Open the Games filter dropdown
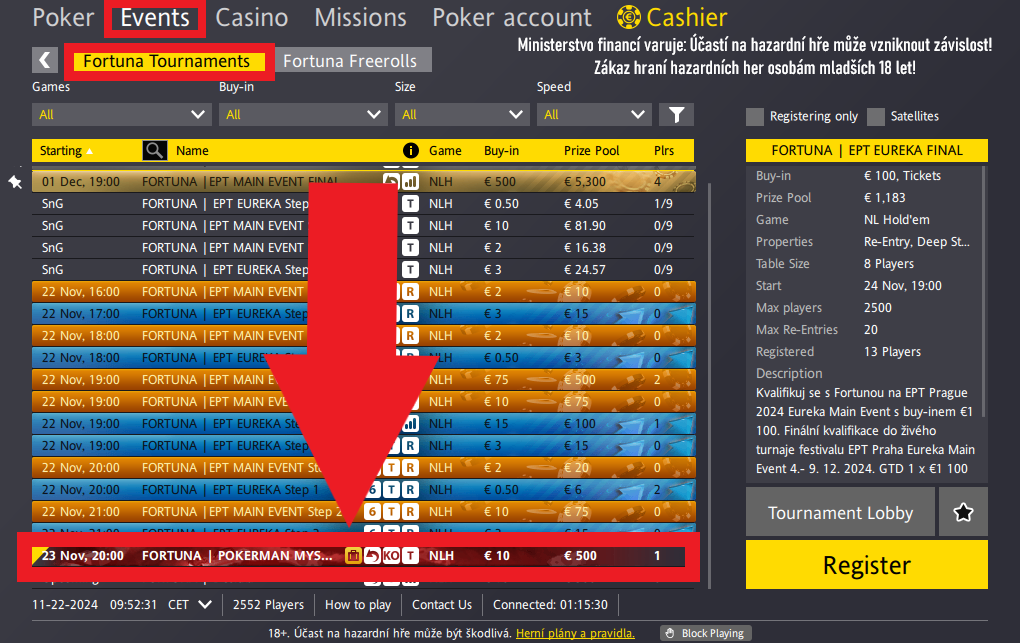 (122, 115)
